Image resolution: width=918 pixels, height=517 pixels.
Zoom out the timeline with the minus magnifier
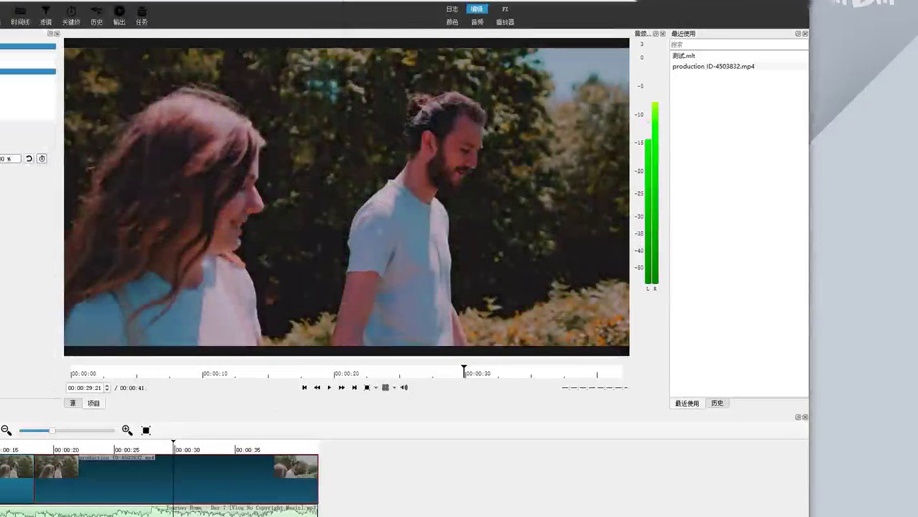[x=6, y=430]
